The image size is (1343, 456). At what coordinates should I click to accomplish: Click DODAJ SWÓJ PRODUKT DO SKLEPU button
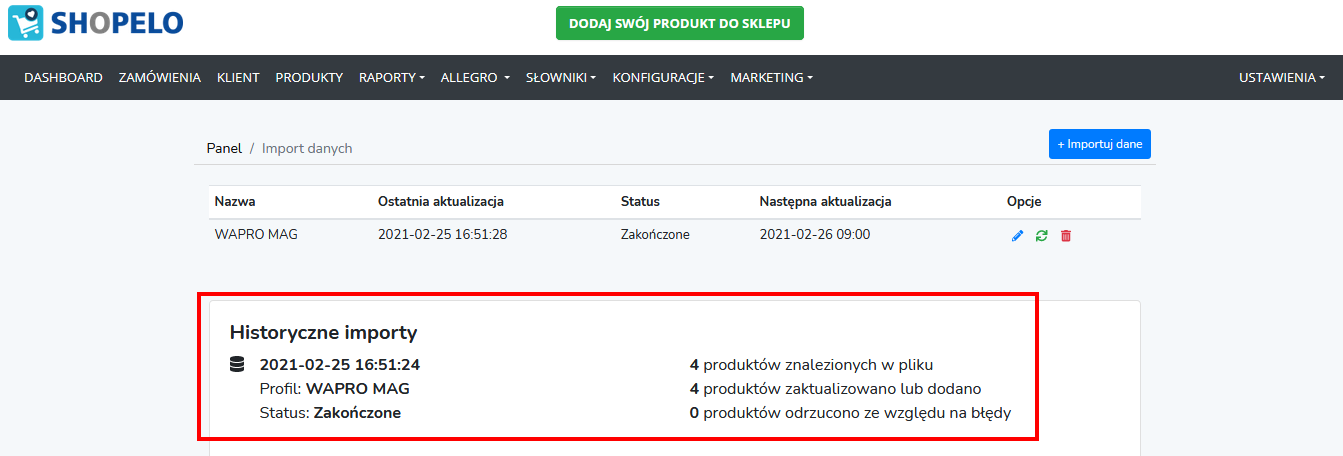pos(680,23)
